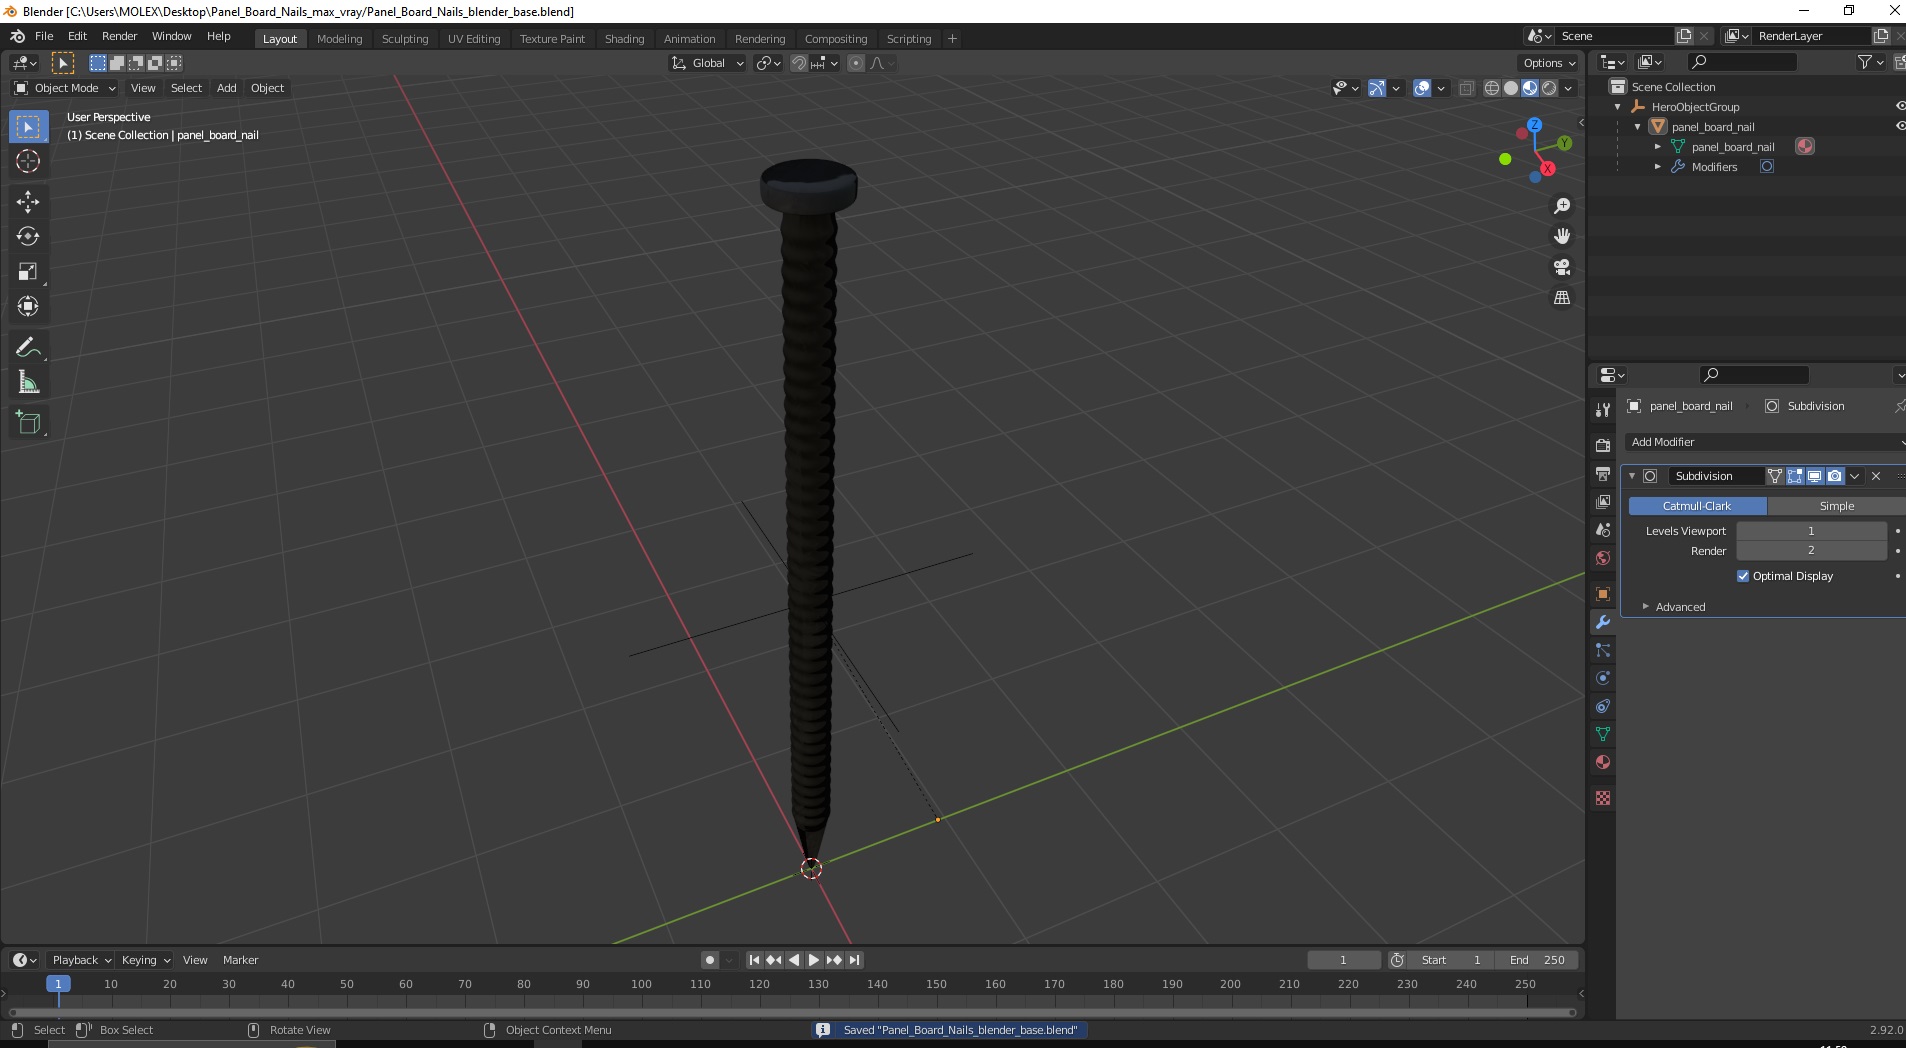Select Simple subdivision type

click(1836, 506)
